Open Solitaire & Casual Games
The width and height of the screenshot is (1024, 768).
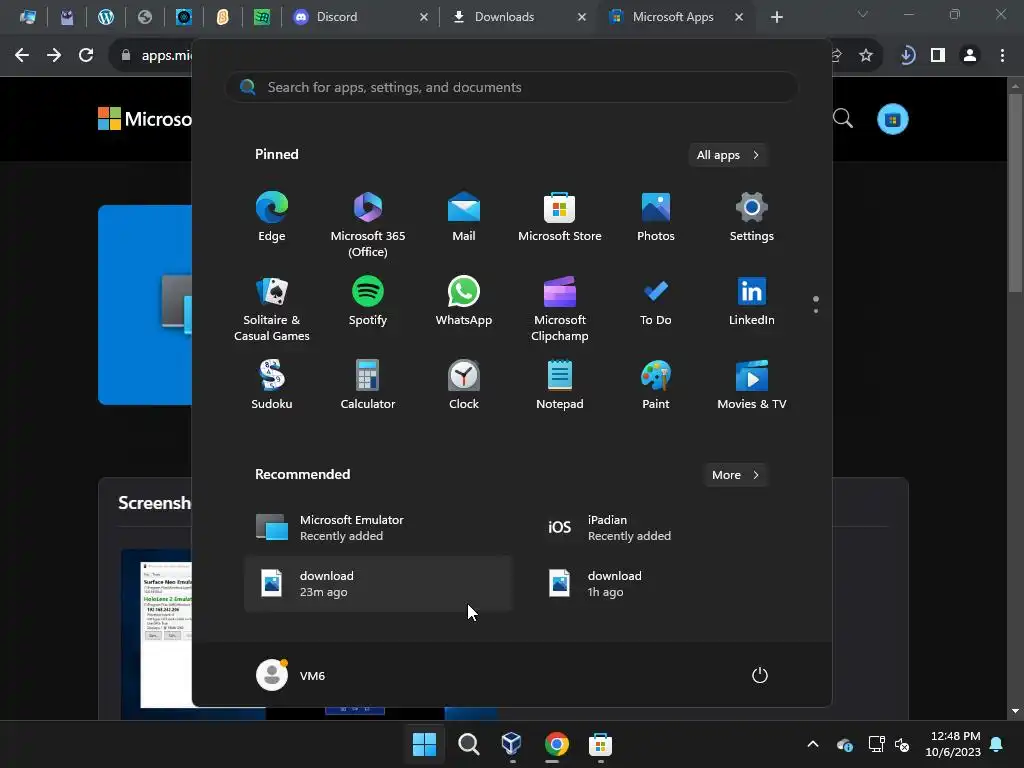tap(272, 309)
